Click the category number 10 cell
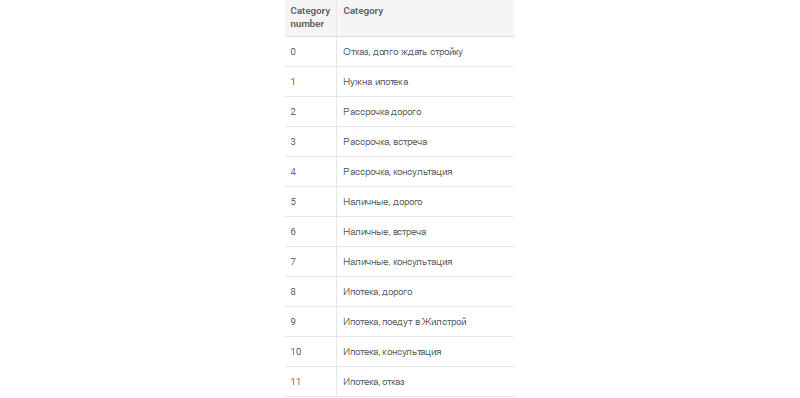This screenshot has height=398, width=800. (310, 352)
